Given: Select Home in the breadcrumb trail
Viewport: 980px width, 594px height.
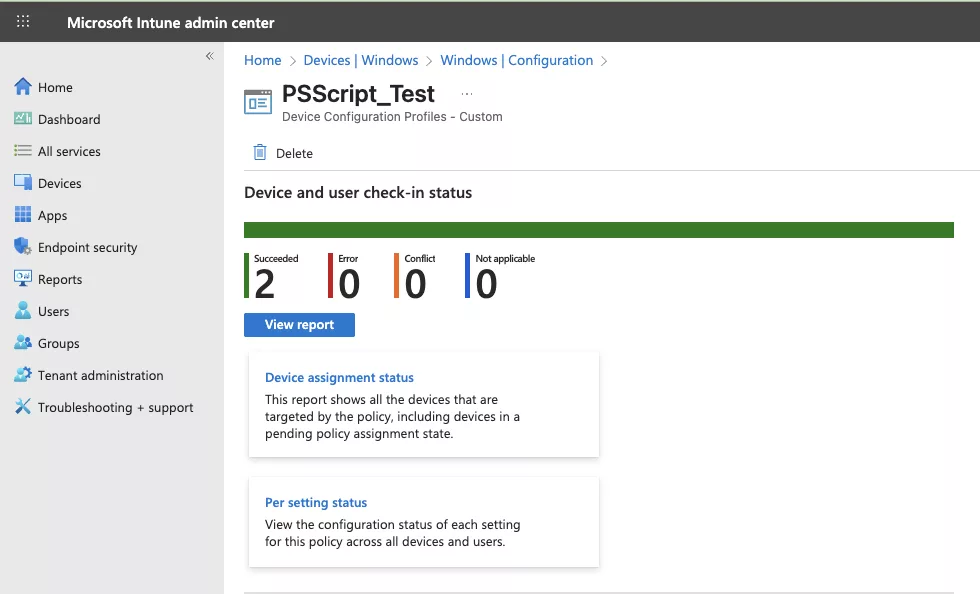Looking at the screenshot, I should coord(262,60).
